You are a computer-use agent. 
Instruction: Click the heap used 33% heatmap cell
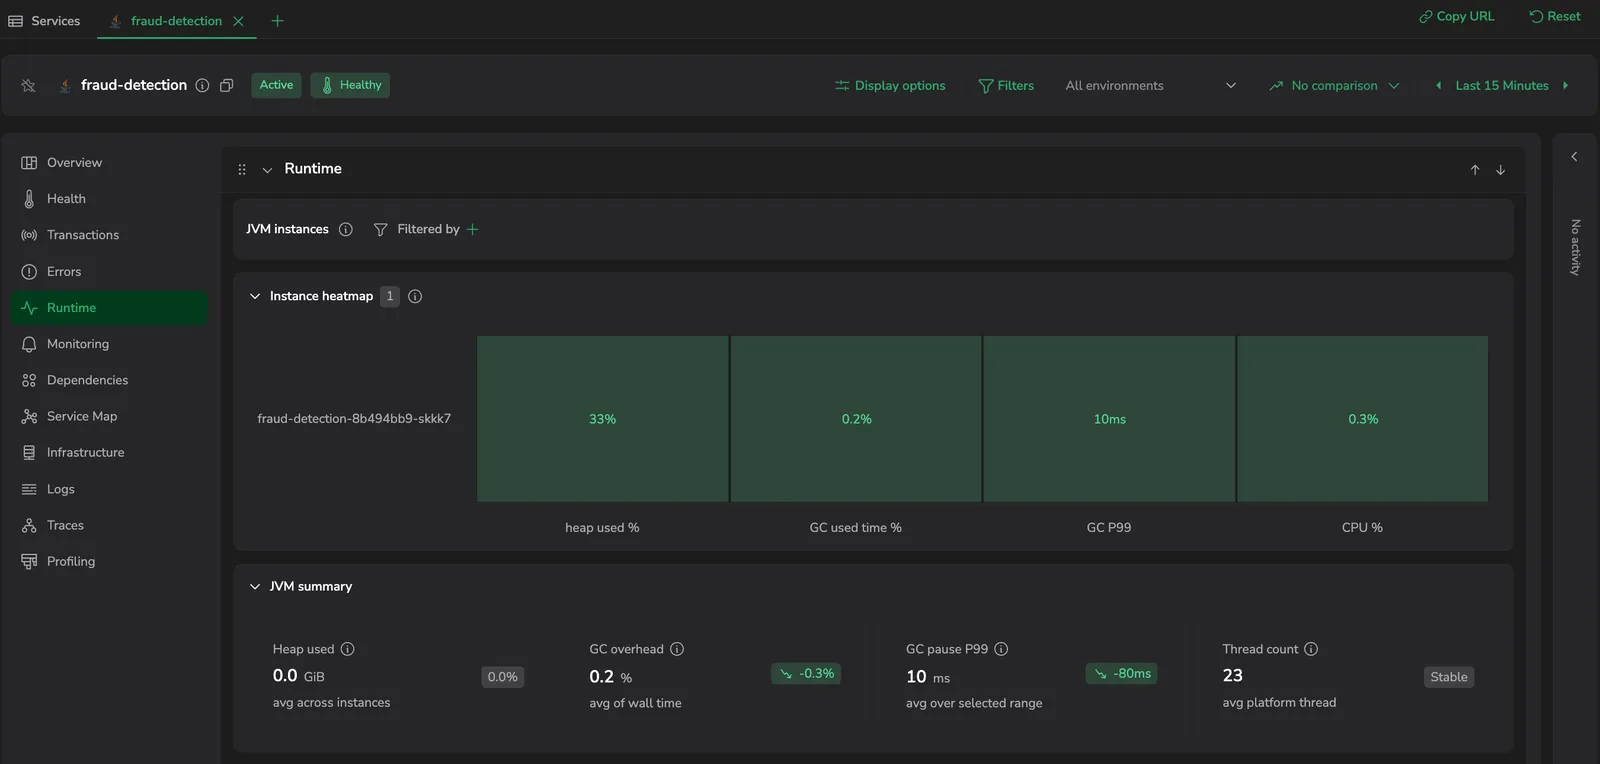click(602, 419)
